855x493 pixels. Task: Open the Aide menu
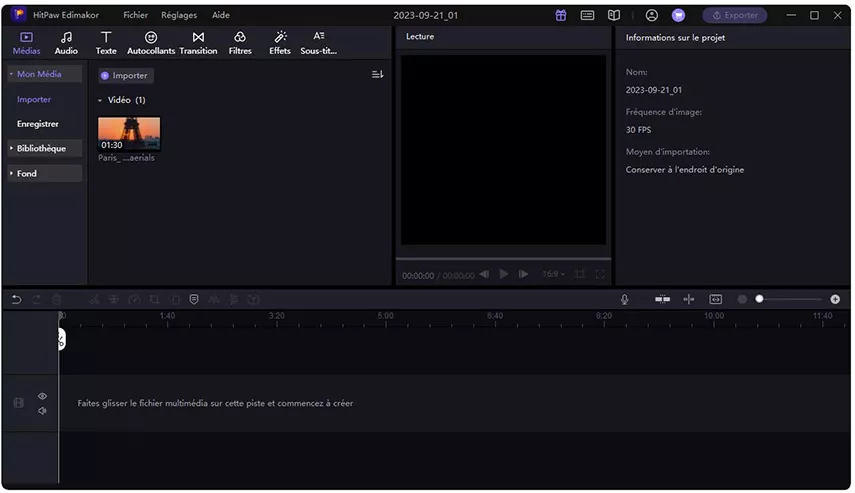[x=220, y=15]
